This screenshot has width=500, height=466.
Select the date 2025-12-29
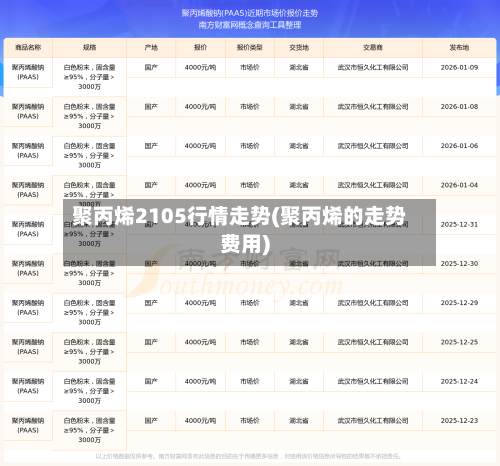tap(459, 303)
